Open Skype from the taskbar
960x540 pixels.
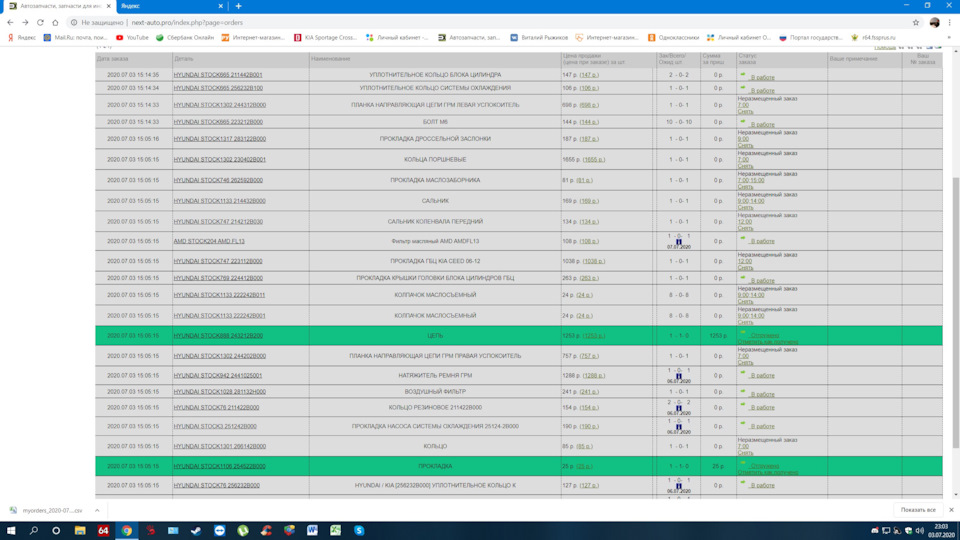pos(359,530)
